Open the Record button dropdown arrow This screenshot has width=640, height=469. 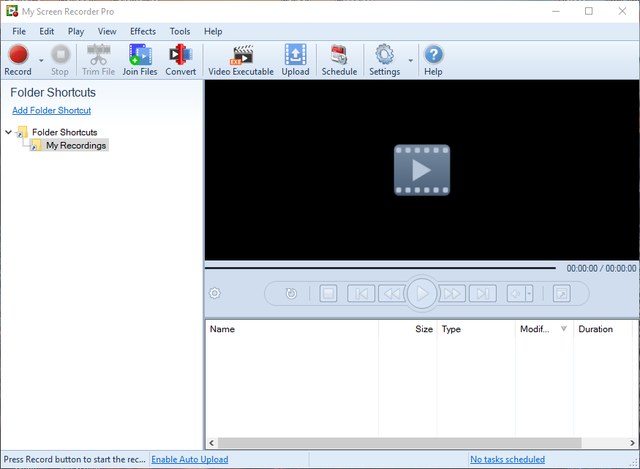point(41,60)
